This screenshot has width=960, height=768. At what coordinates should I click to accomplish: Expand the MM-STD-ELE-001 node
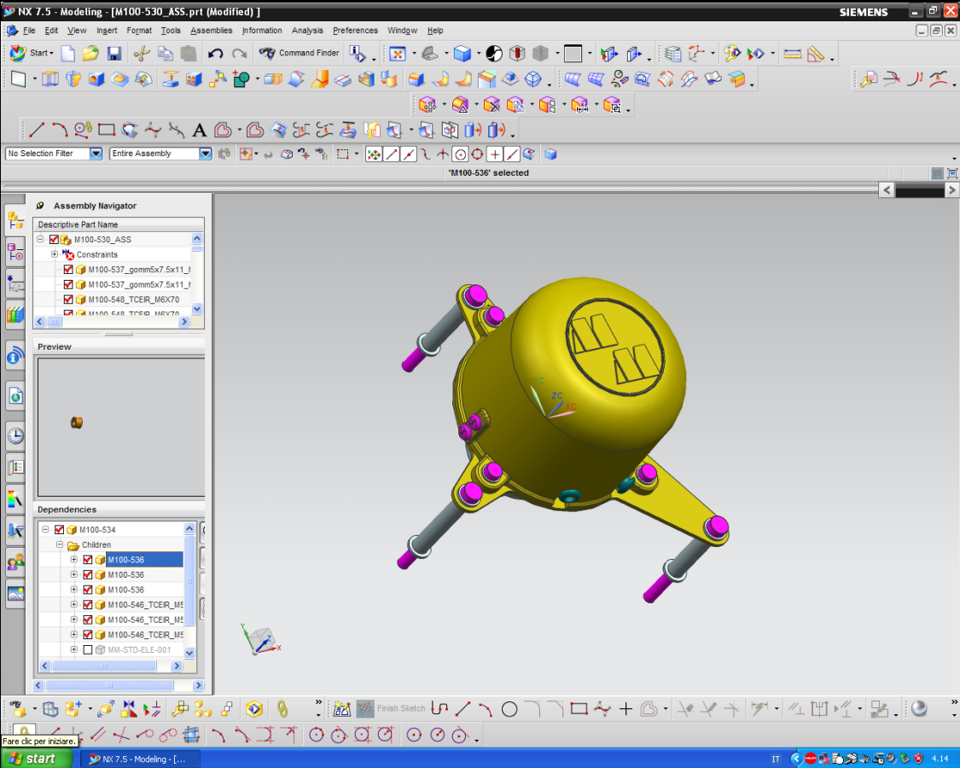[x=73, y=650]
